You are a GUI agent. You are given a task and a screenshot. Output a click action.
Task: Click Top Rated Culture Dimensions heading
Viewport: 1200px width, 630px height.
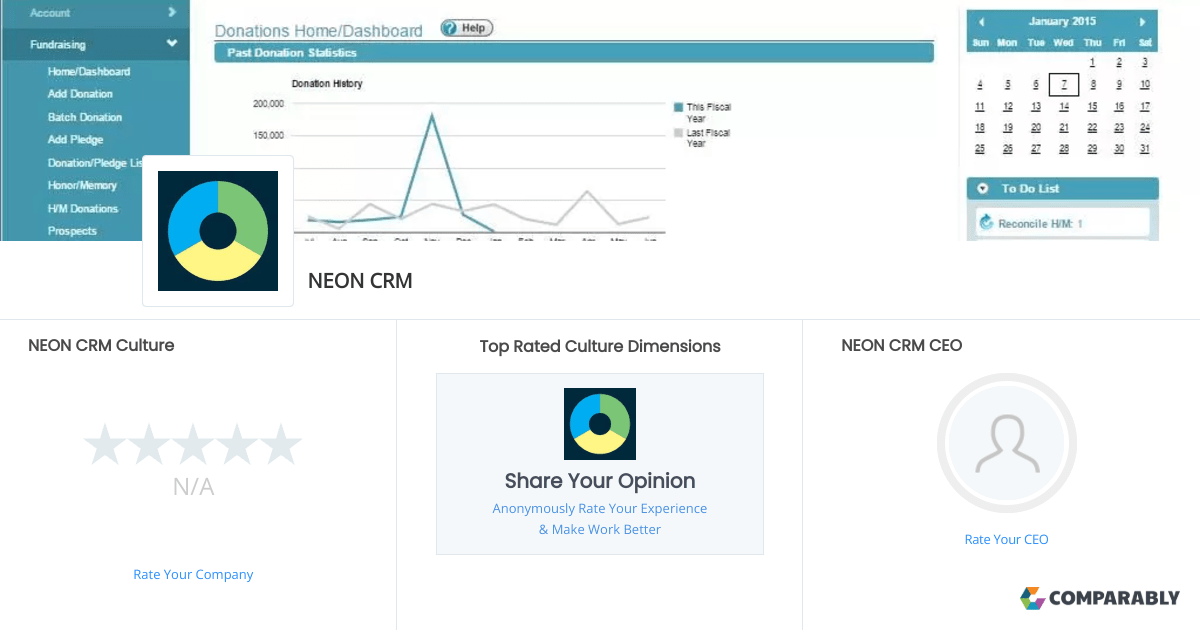600,346
